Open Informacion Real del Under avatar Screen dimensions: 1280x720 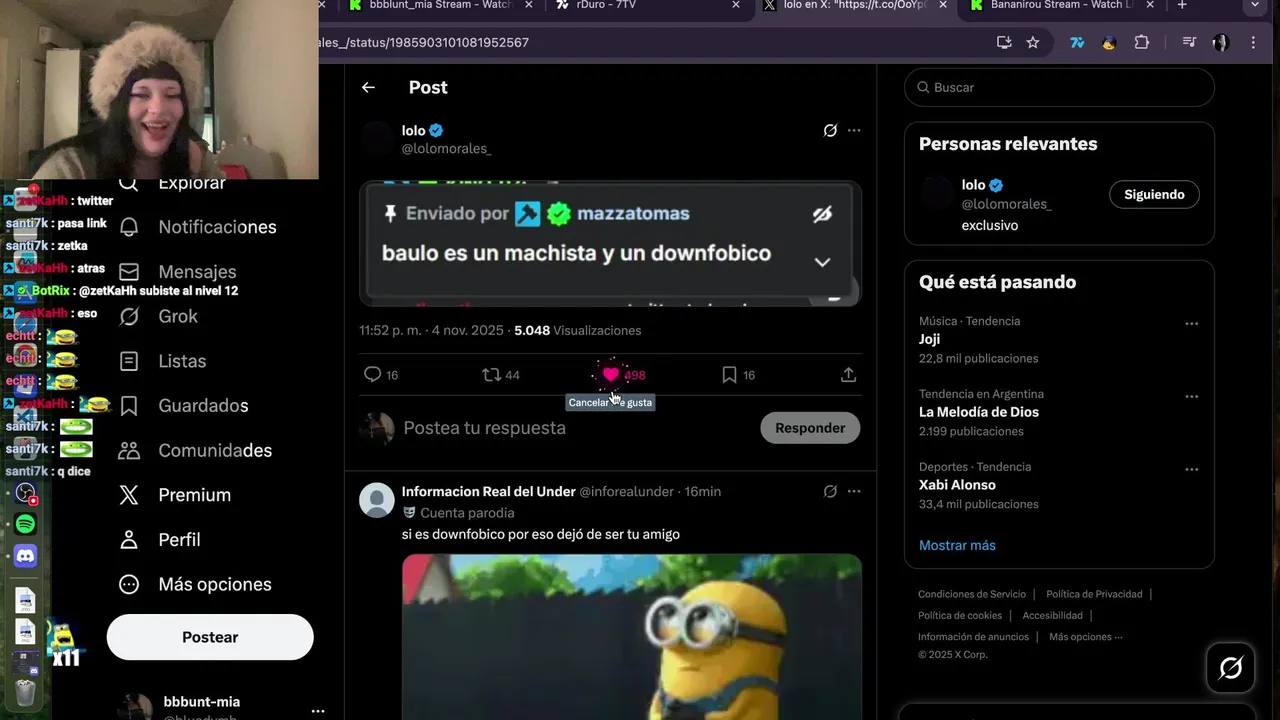377,500
